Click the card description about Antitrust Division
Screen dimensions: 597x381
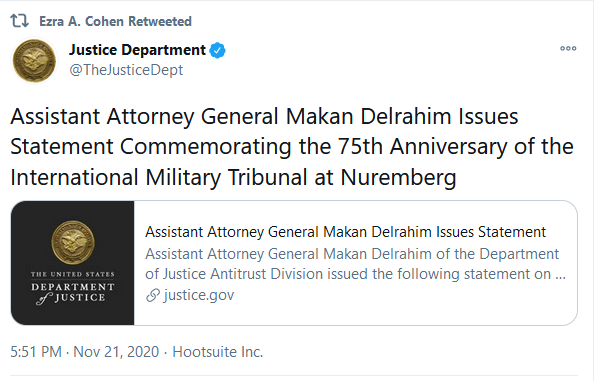[x=355, y=264]
